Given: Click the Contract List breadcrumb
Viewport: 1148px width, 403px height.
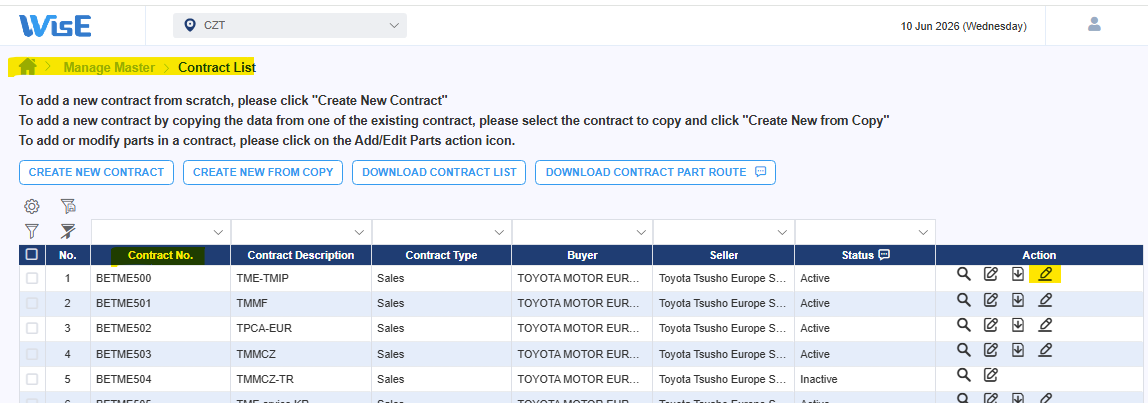Looking at the screenshot, I should [217, 67].
